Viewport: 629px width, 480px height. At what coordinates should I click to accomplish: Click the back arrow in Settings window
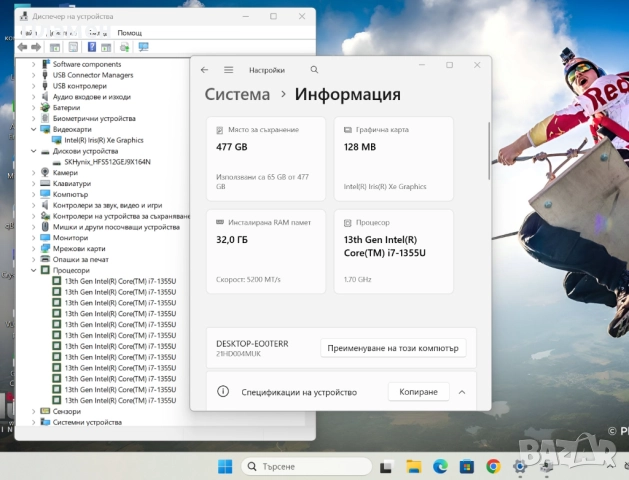[x=205, y=70]
